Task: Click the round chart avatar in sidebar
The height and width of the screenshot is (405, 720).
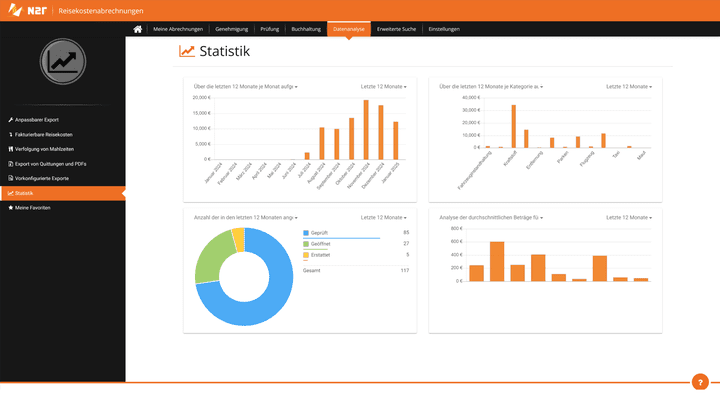Action: coord(62,62)
